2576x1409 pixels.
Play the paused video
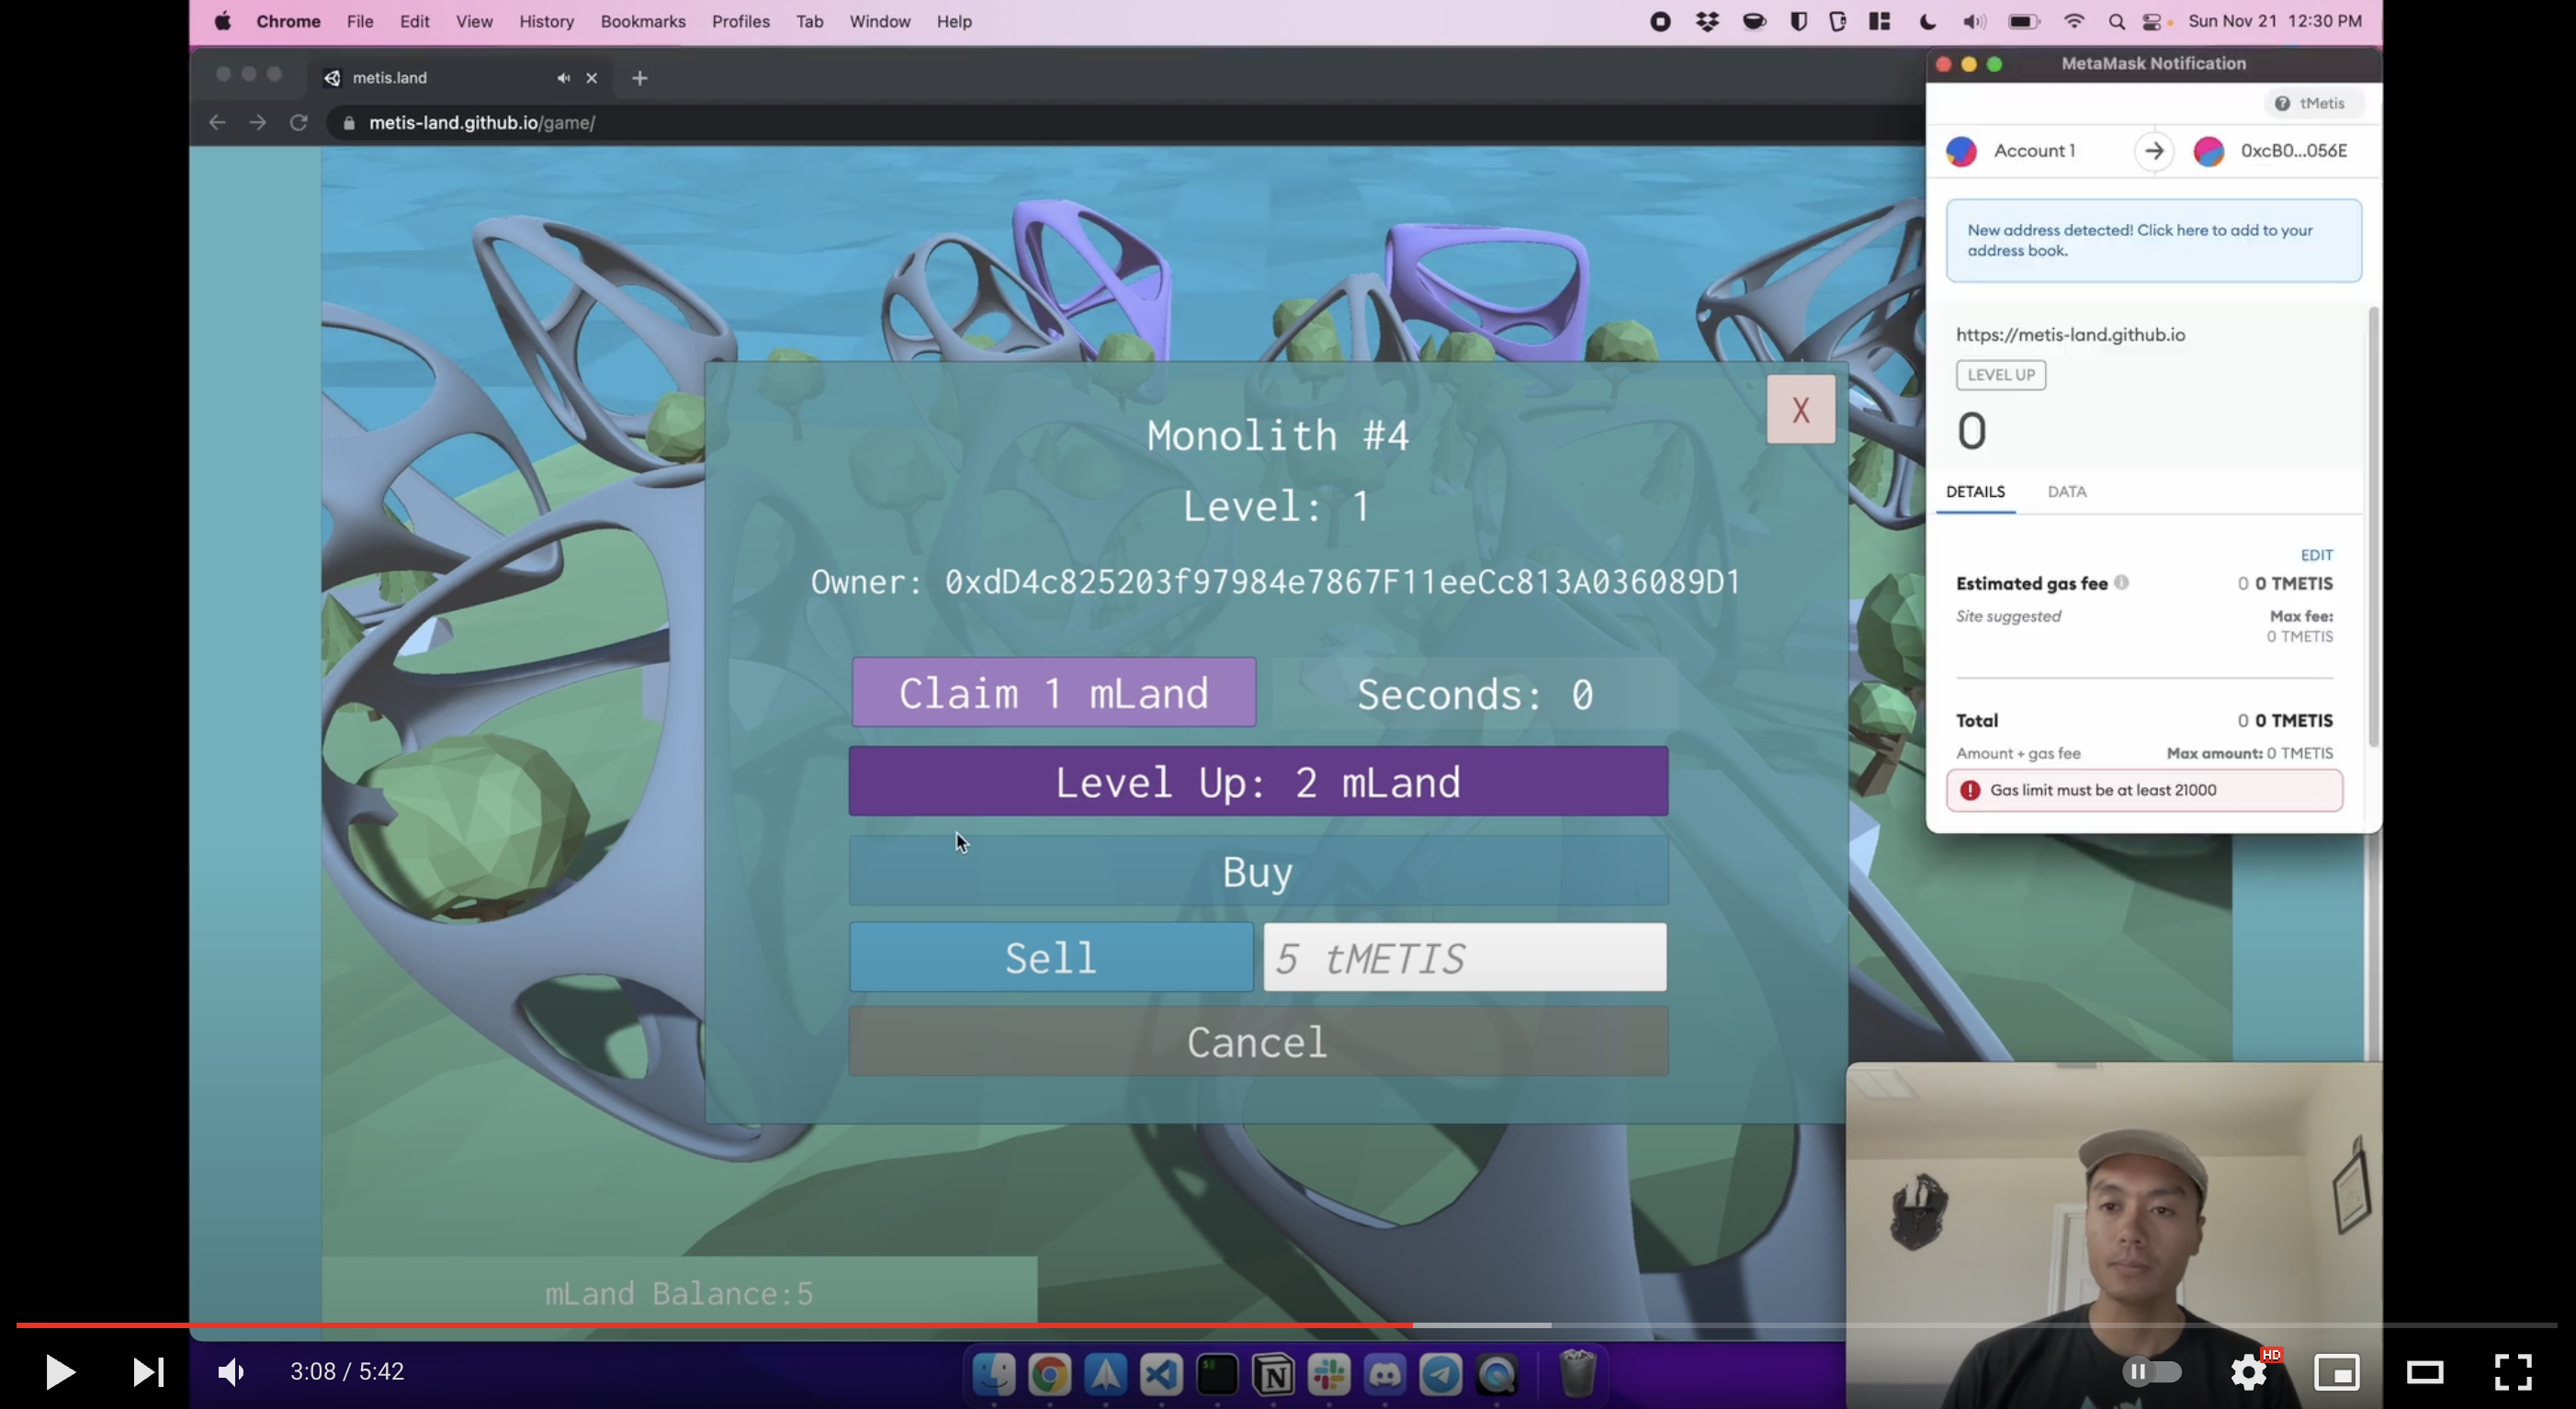coord(59,1371)
